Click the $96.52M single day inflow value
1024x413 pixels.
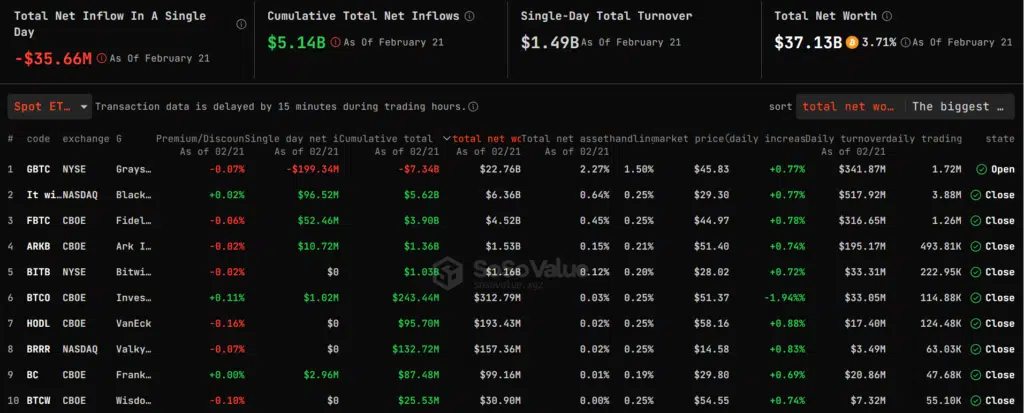coord(318,195)
